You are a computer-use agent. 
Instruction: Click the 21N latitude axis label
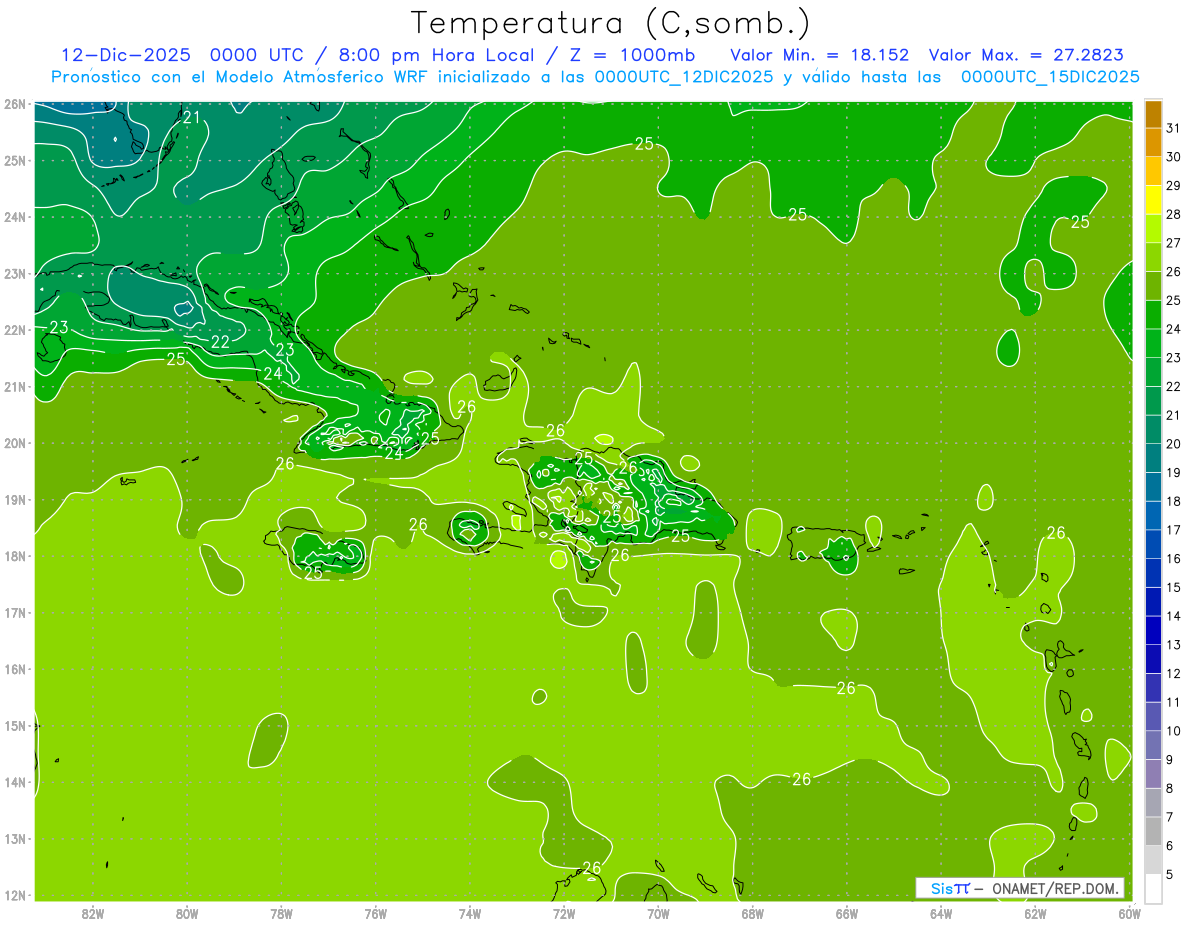tap(15, 386)
